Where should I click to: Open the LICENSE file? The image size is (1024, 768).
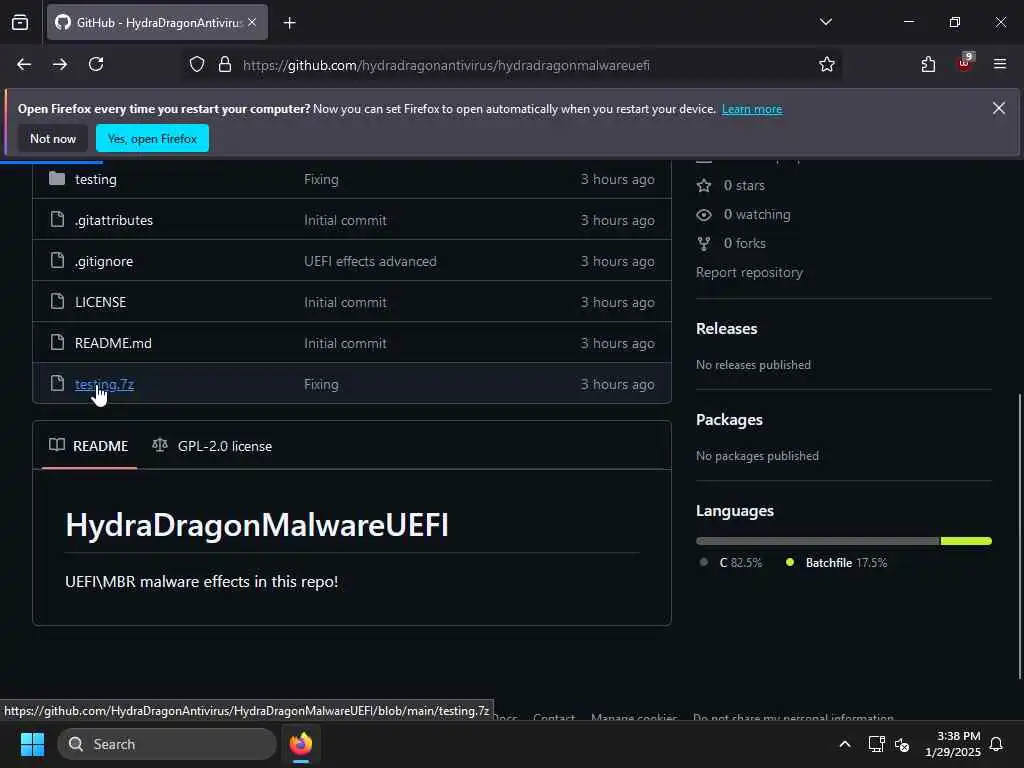[x=101, y=302]
